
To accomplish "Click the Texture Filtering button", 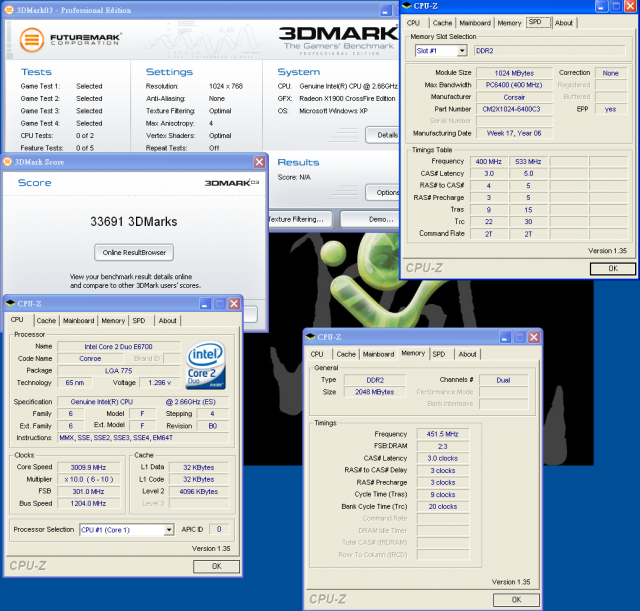I will [300, 219].
